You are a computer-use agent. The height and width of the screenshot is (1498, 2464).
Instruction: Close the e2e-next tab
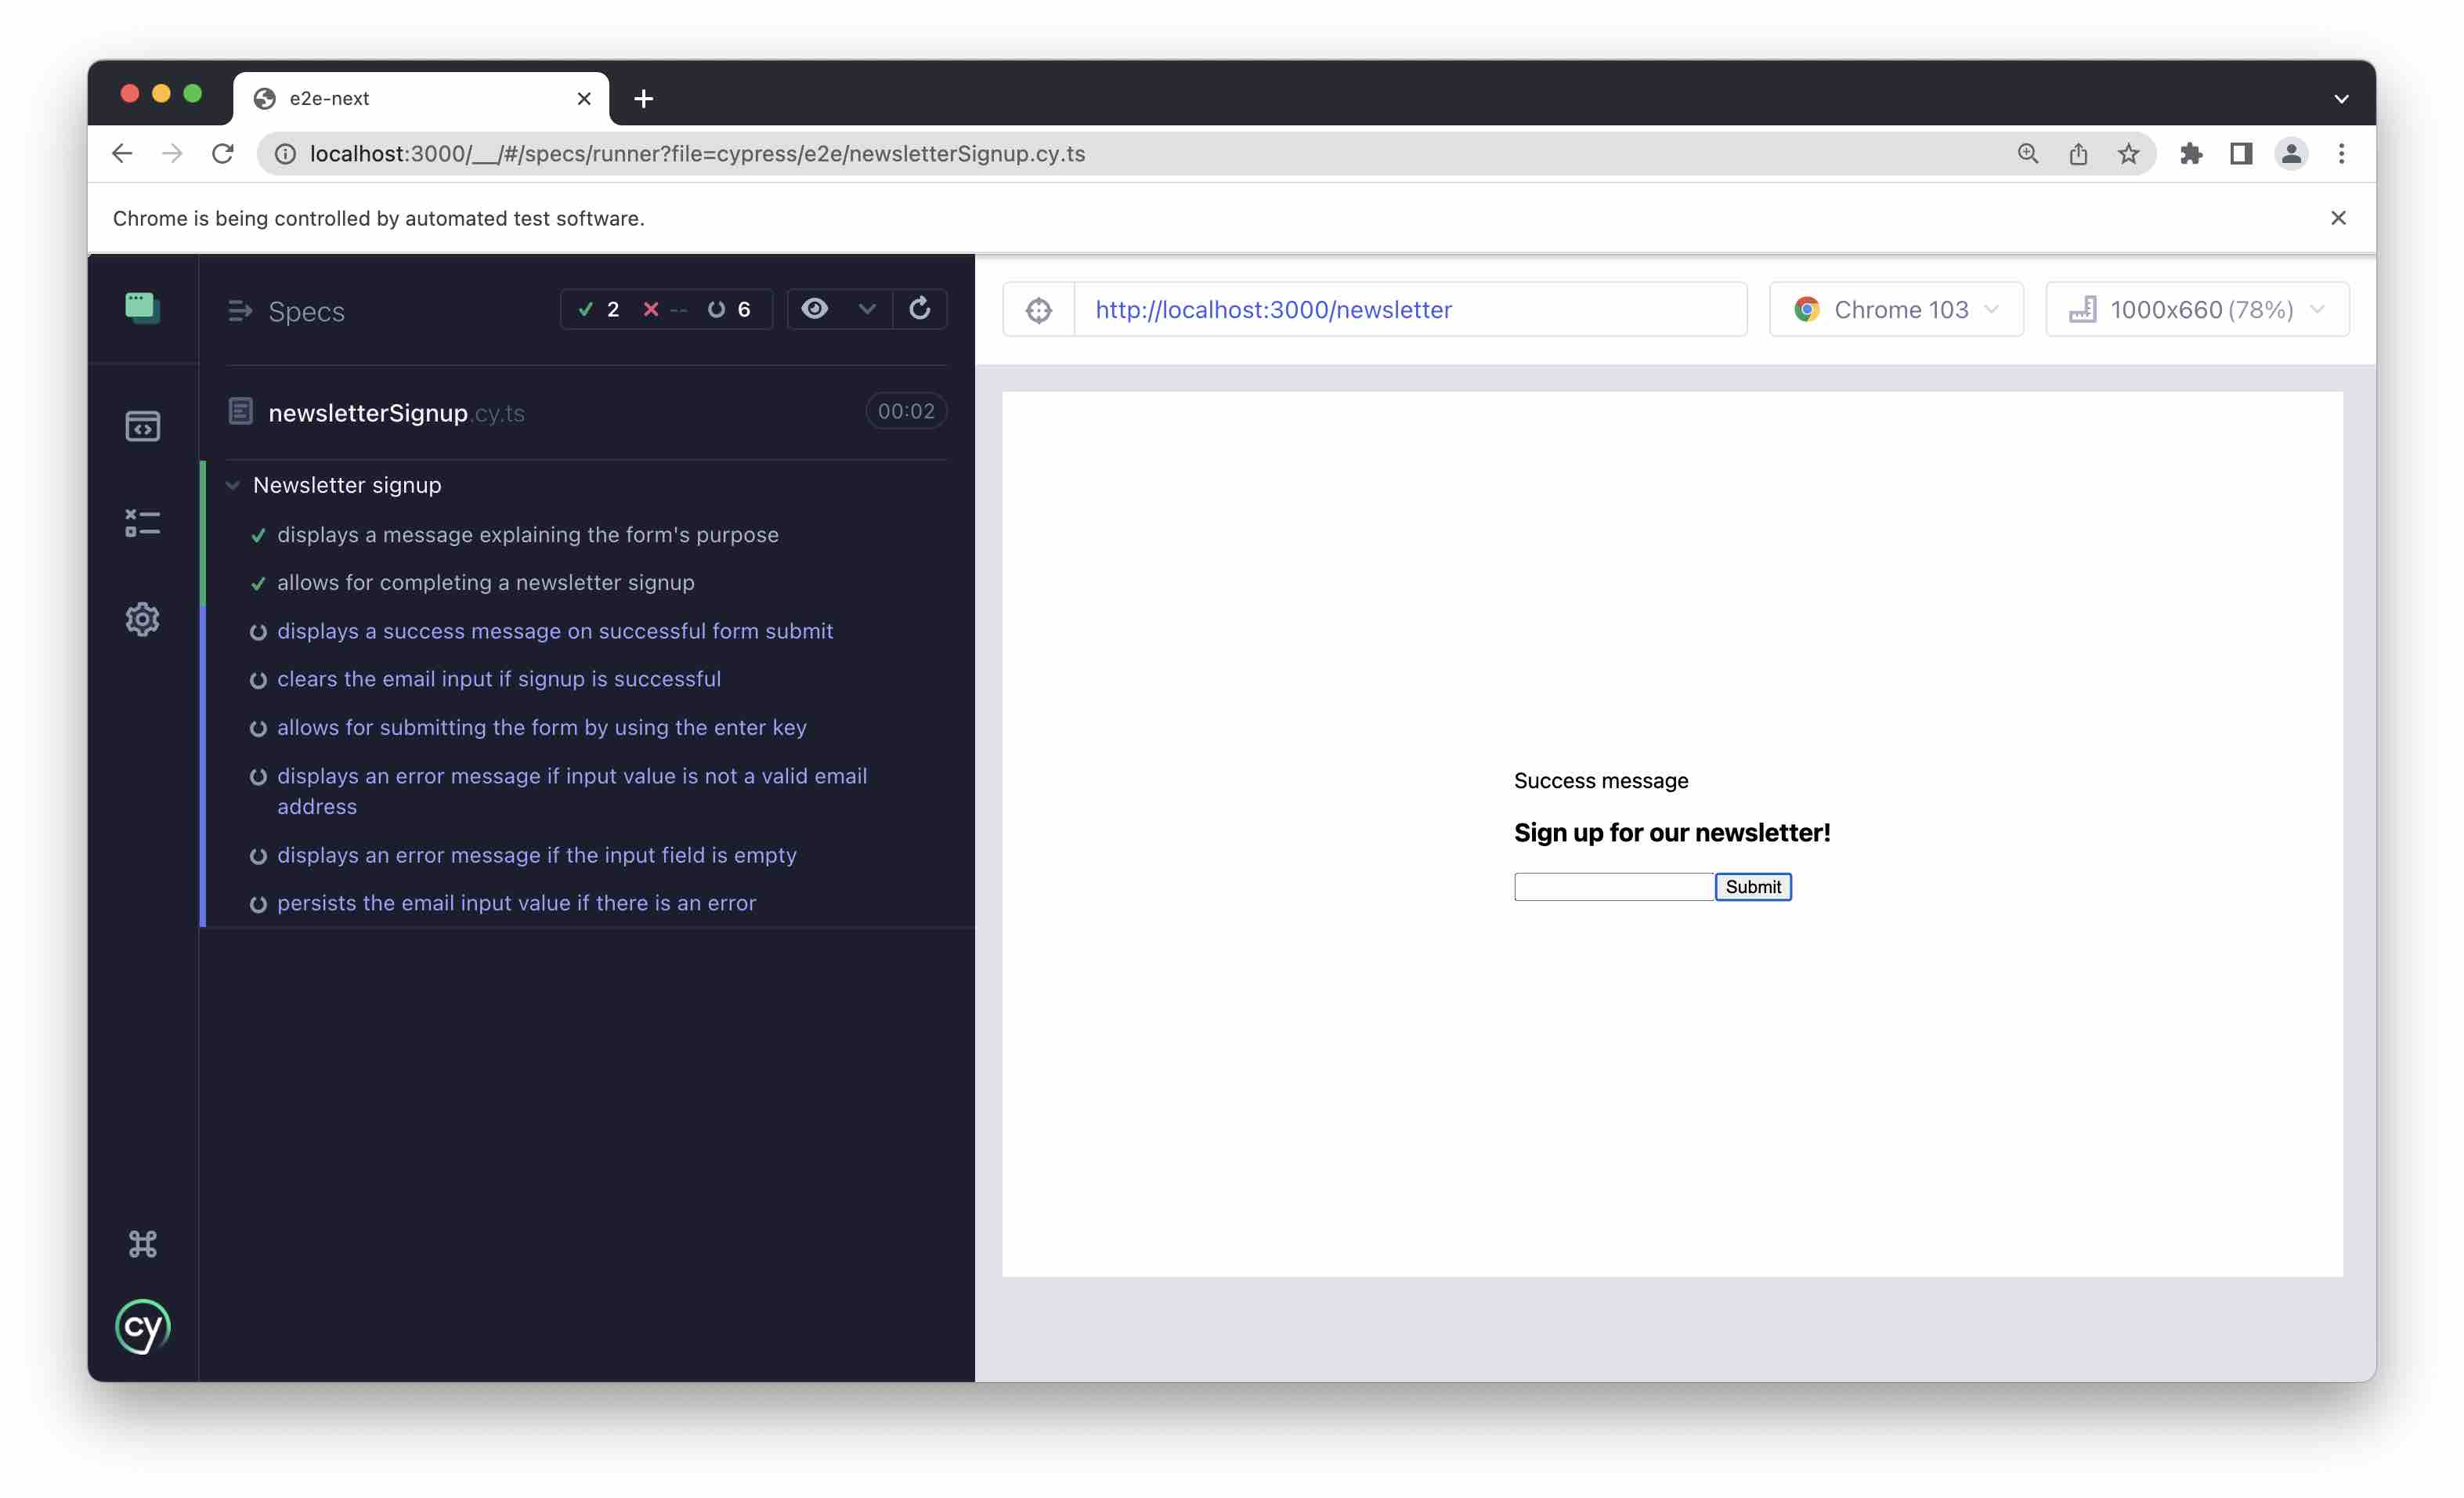584,98
